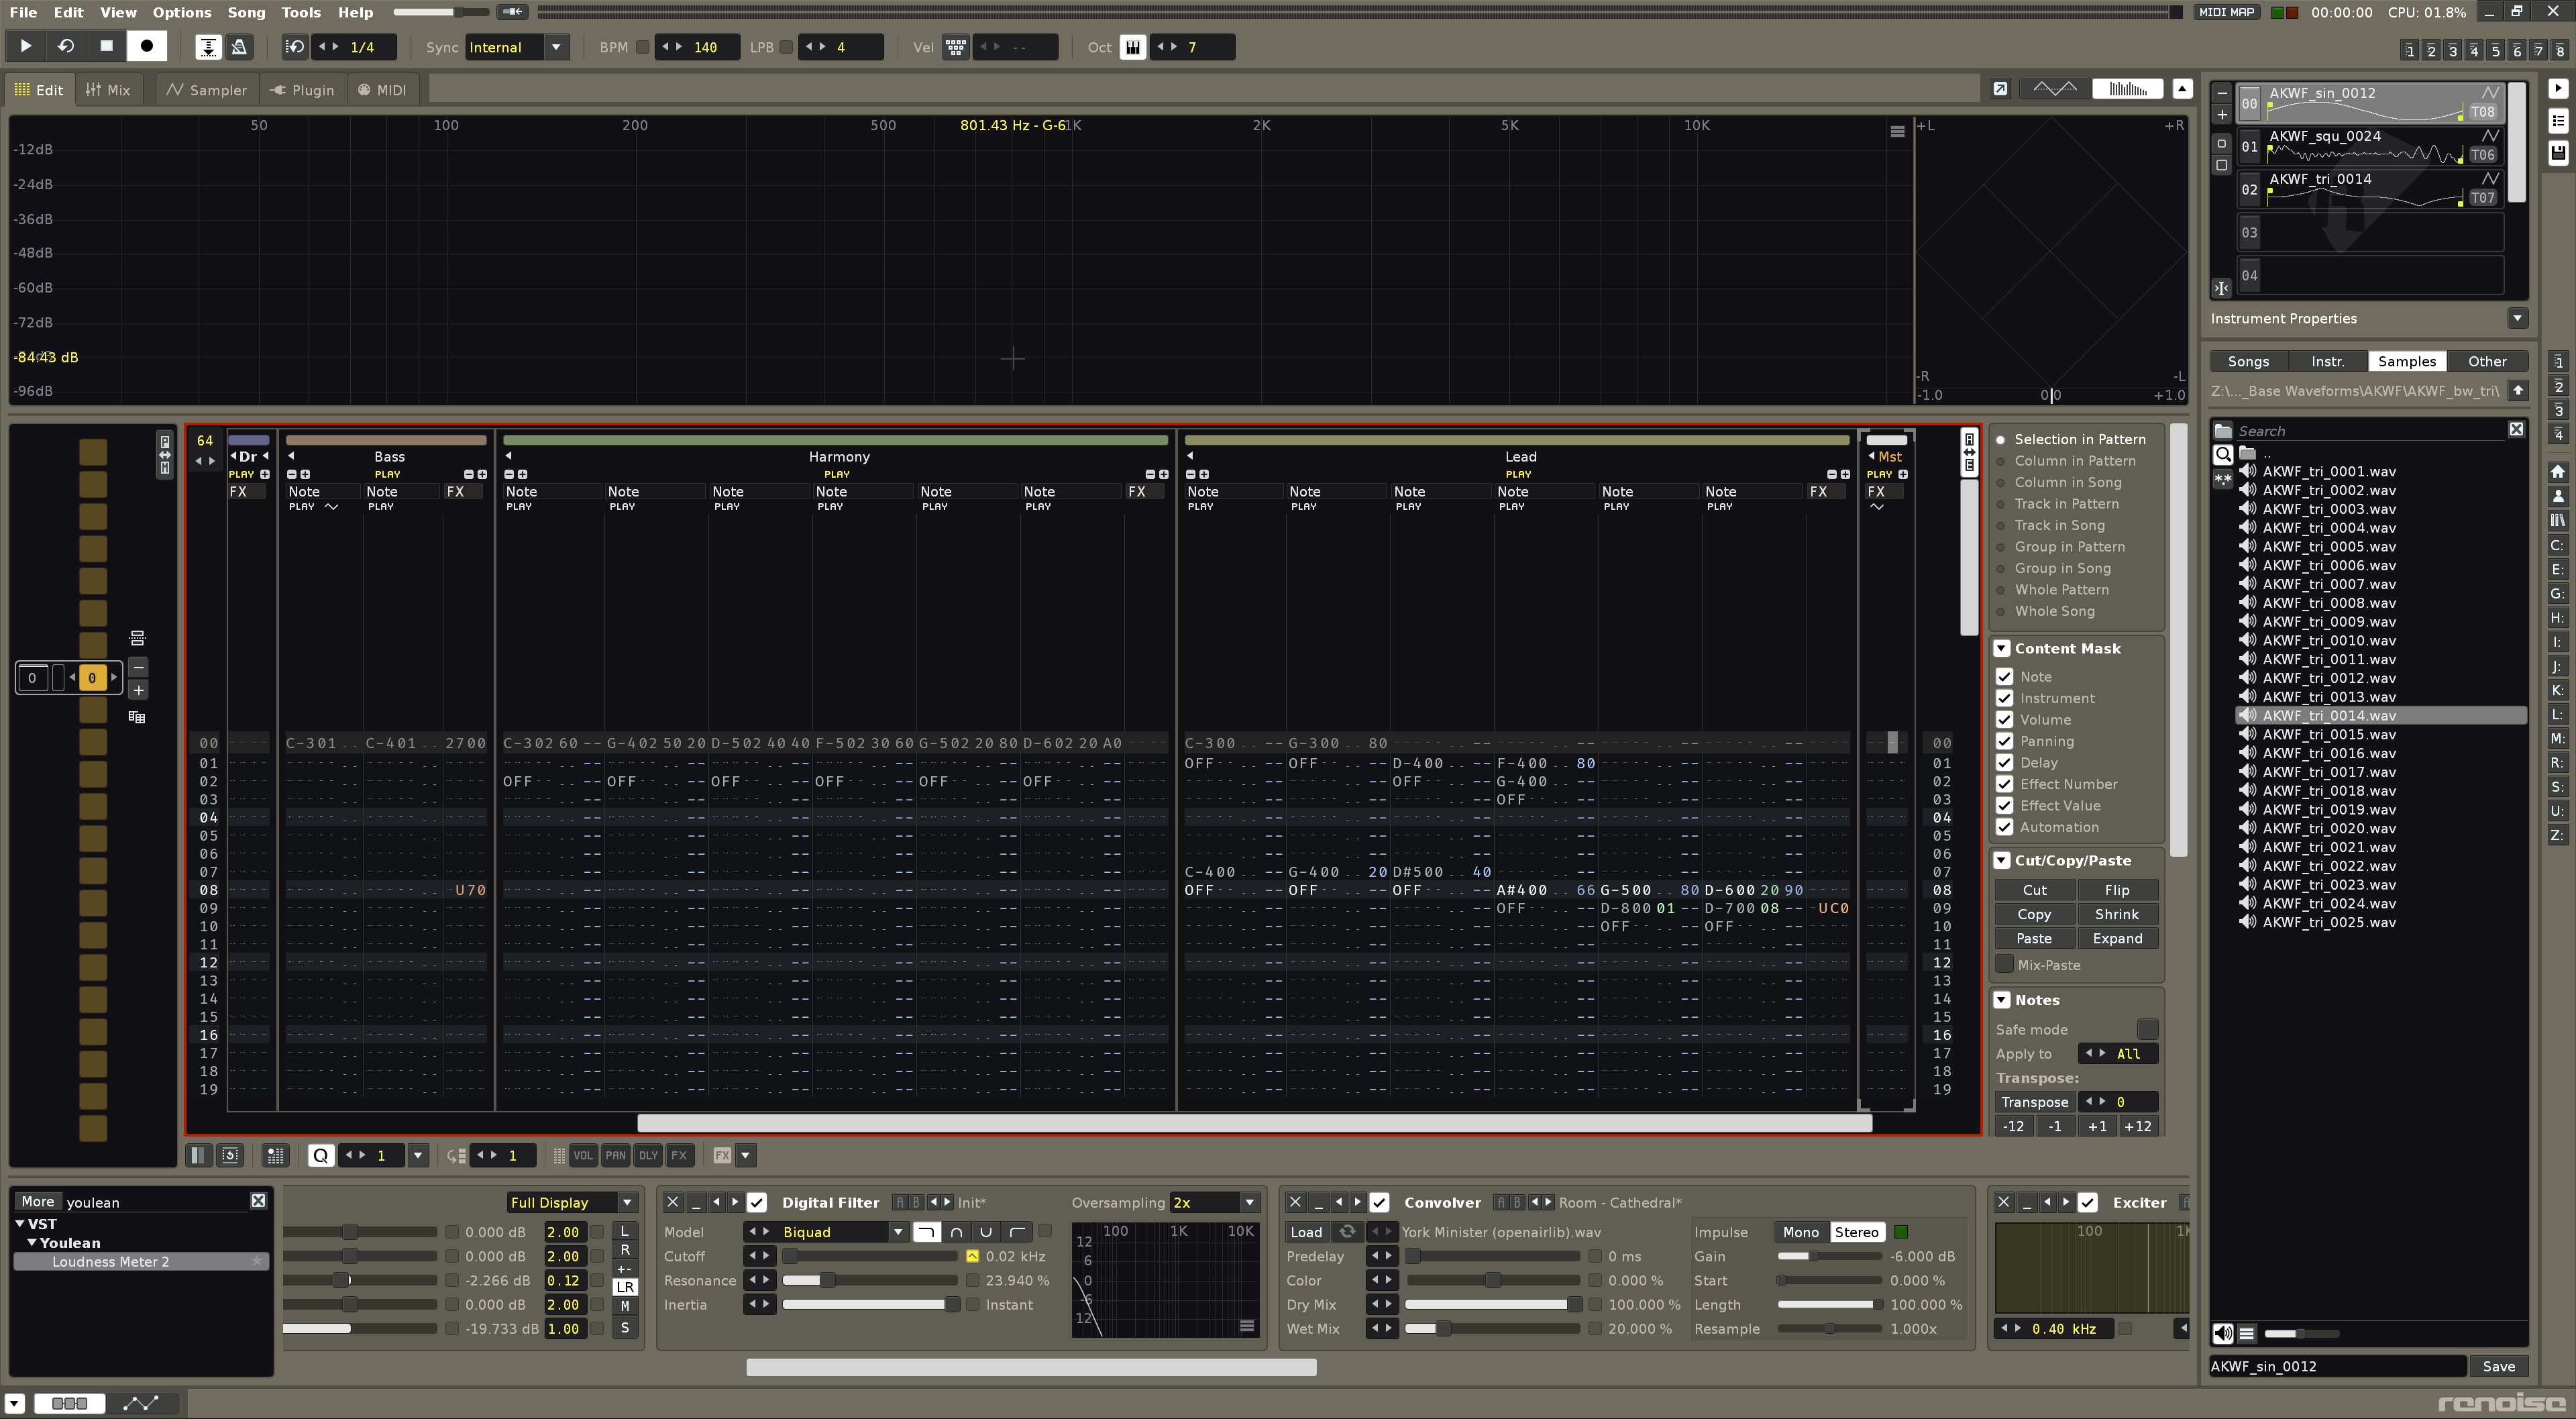Open the File menu
Image resolution: width=2576 pixels, height=1419 pixels.
pos(23,12)
